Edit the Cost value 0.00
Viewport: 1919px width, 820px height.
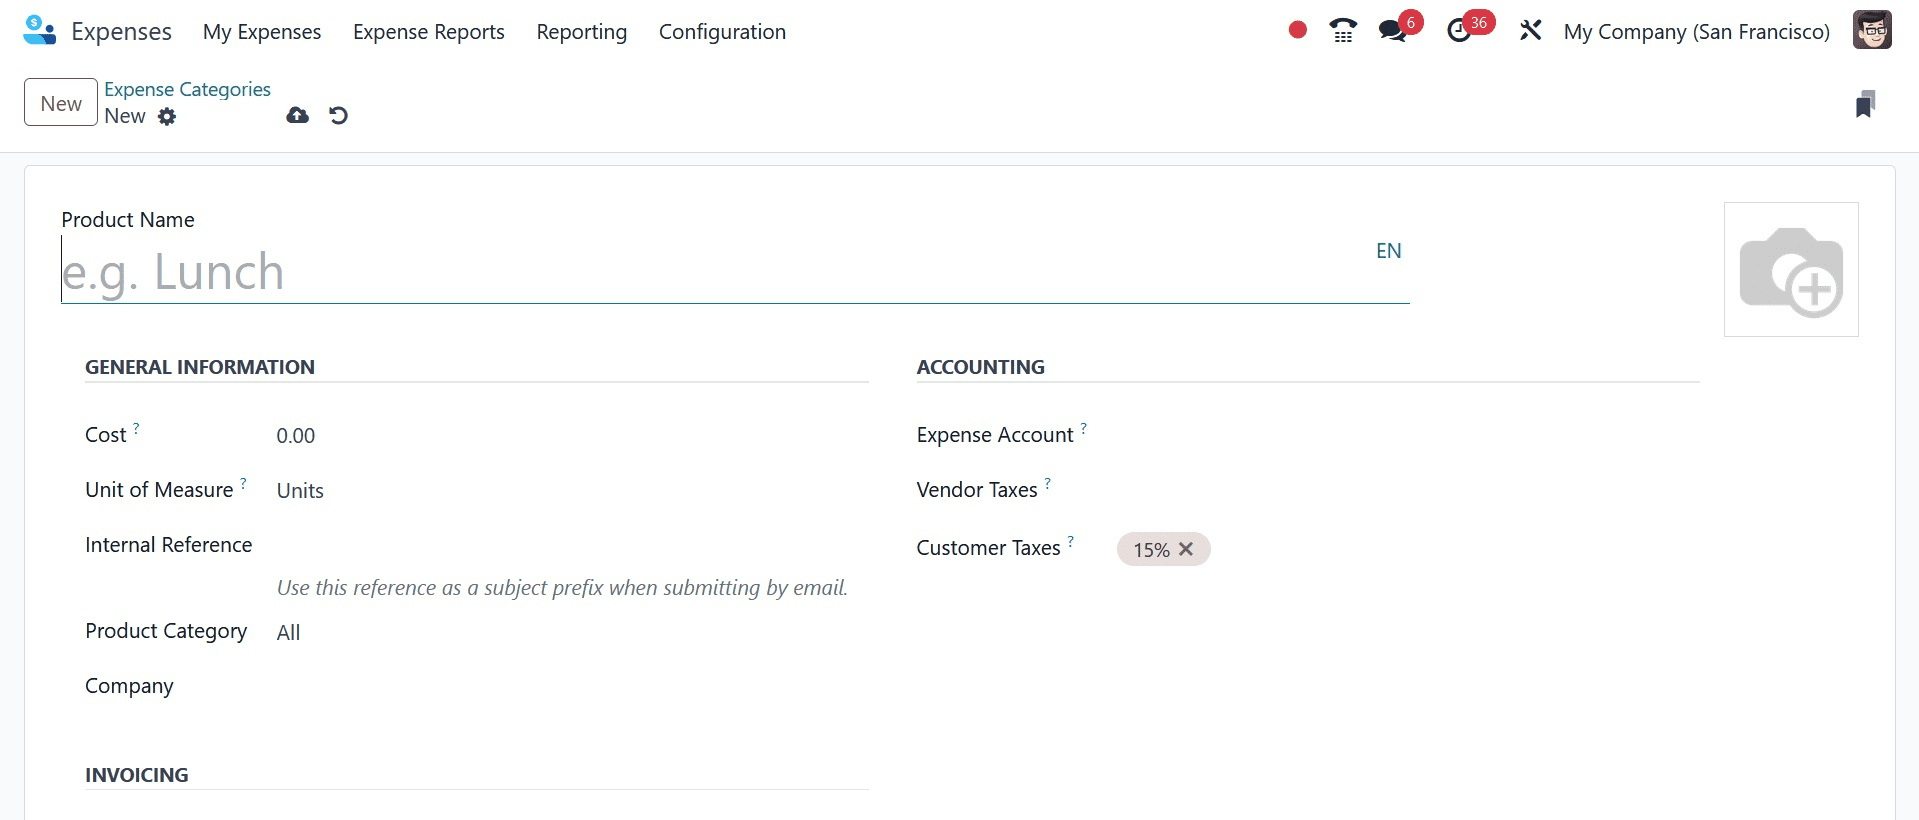572,436
